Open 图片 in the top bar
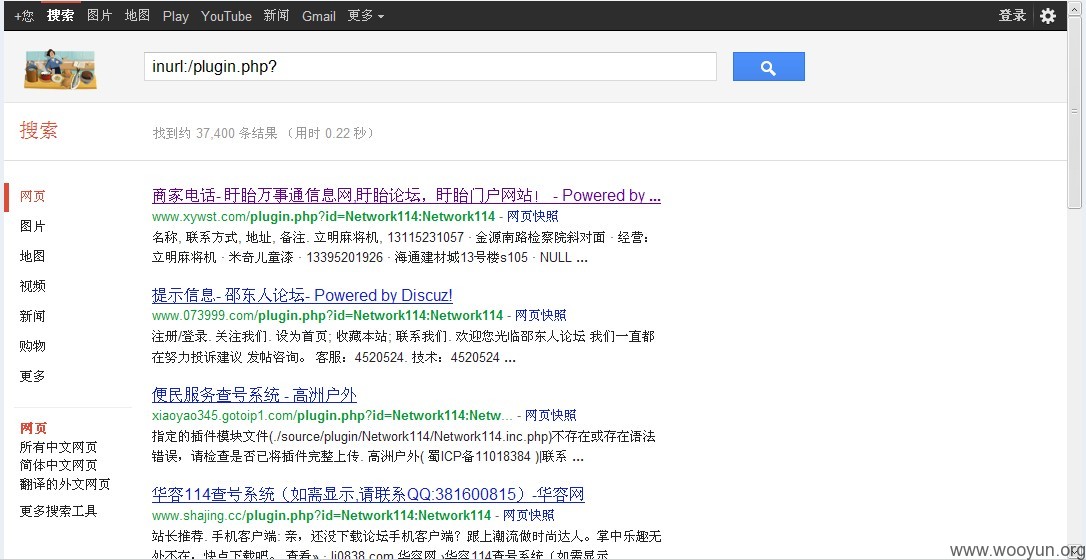 pos(100,15)
